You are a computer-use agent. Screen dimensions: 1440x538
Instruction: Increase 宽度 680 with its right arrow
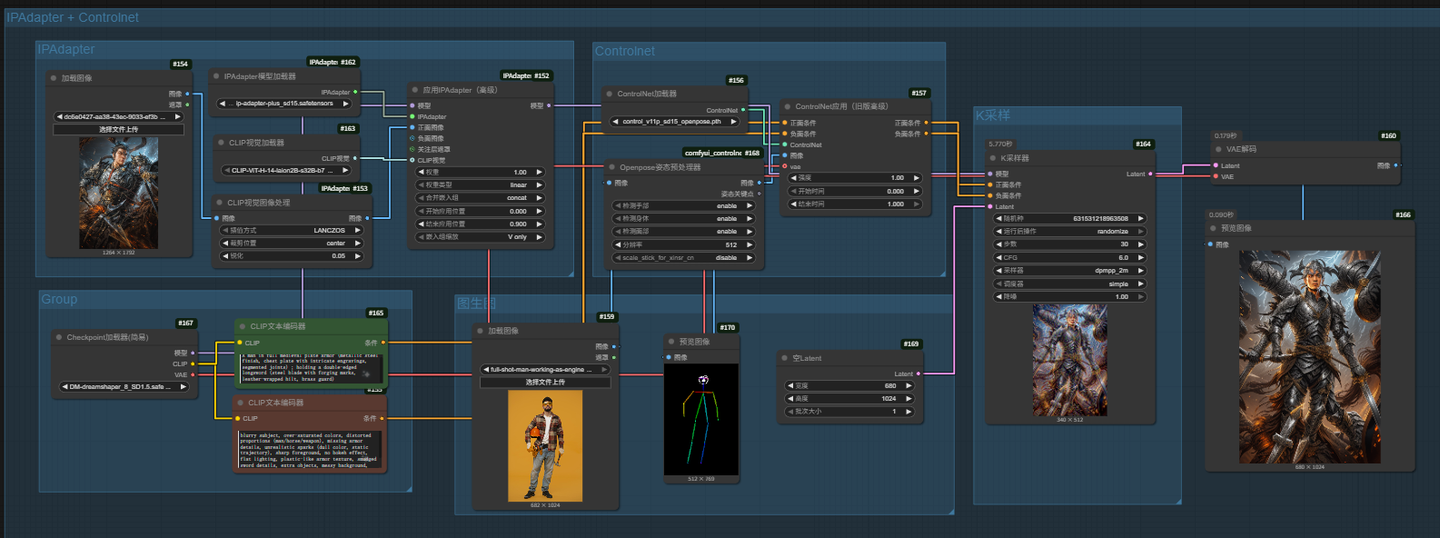tap(910, 386)
